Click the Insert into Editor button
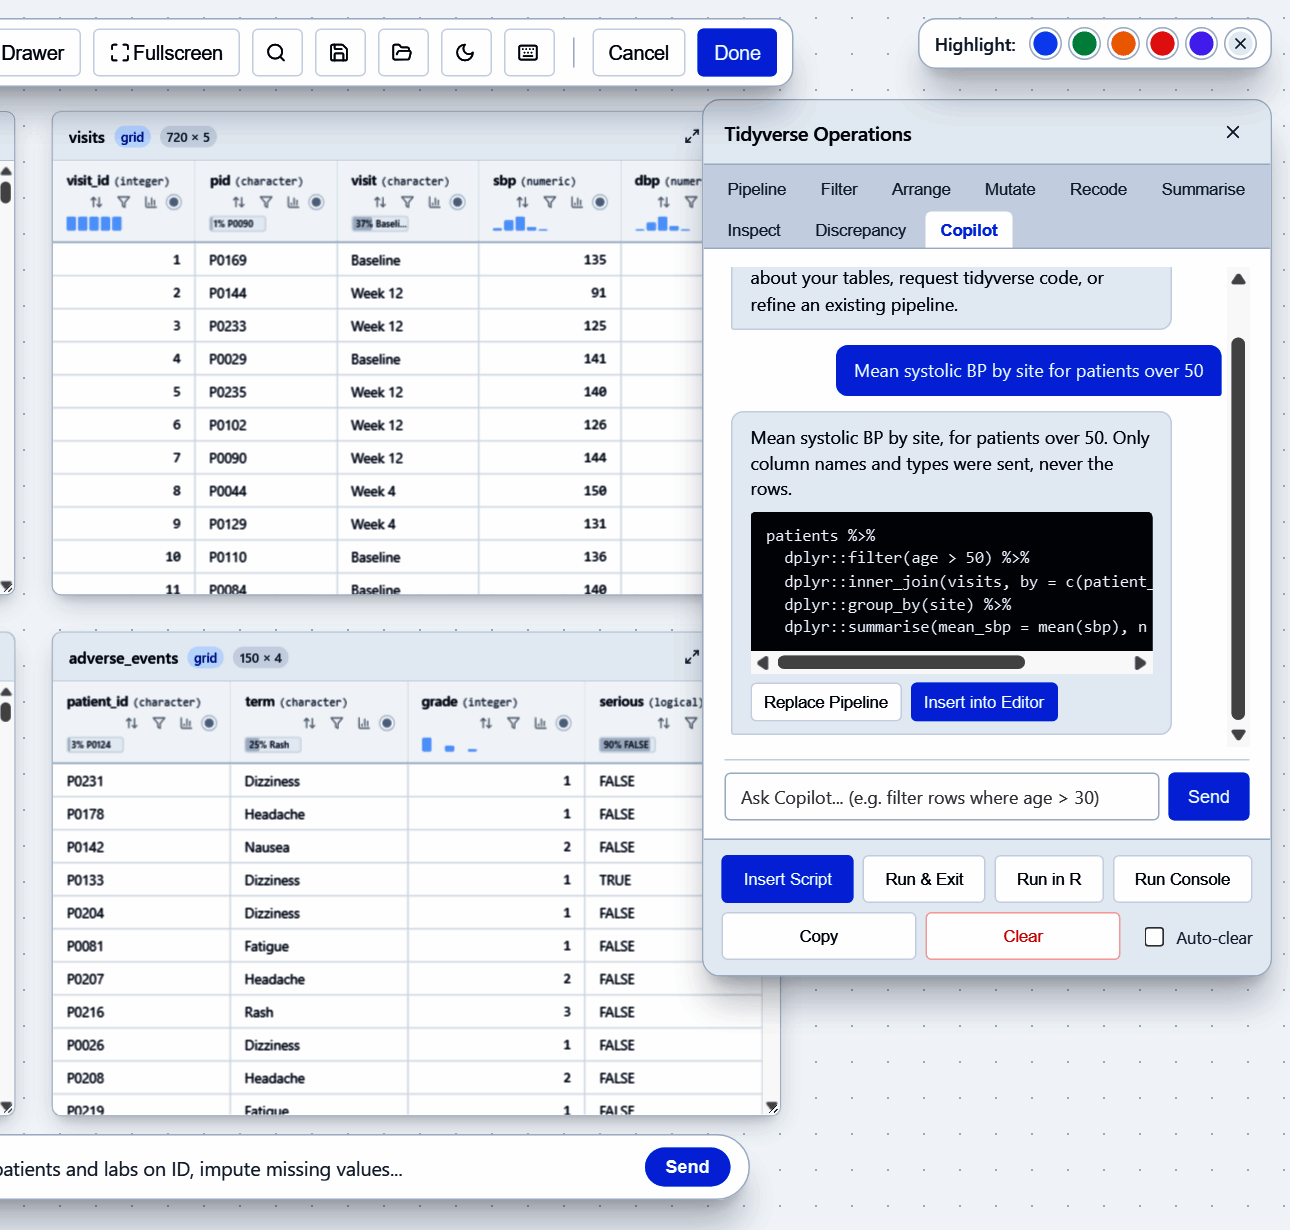This screenshot has height=1230, width=1290. click(x=984, y=702)
